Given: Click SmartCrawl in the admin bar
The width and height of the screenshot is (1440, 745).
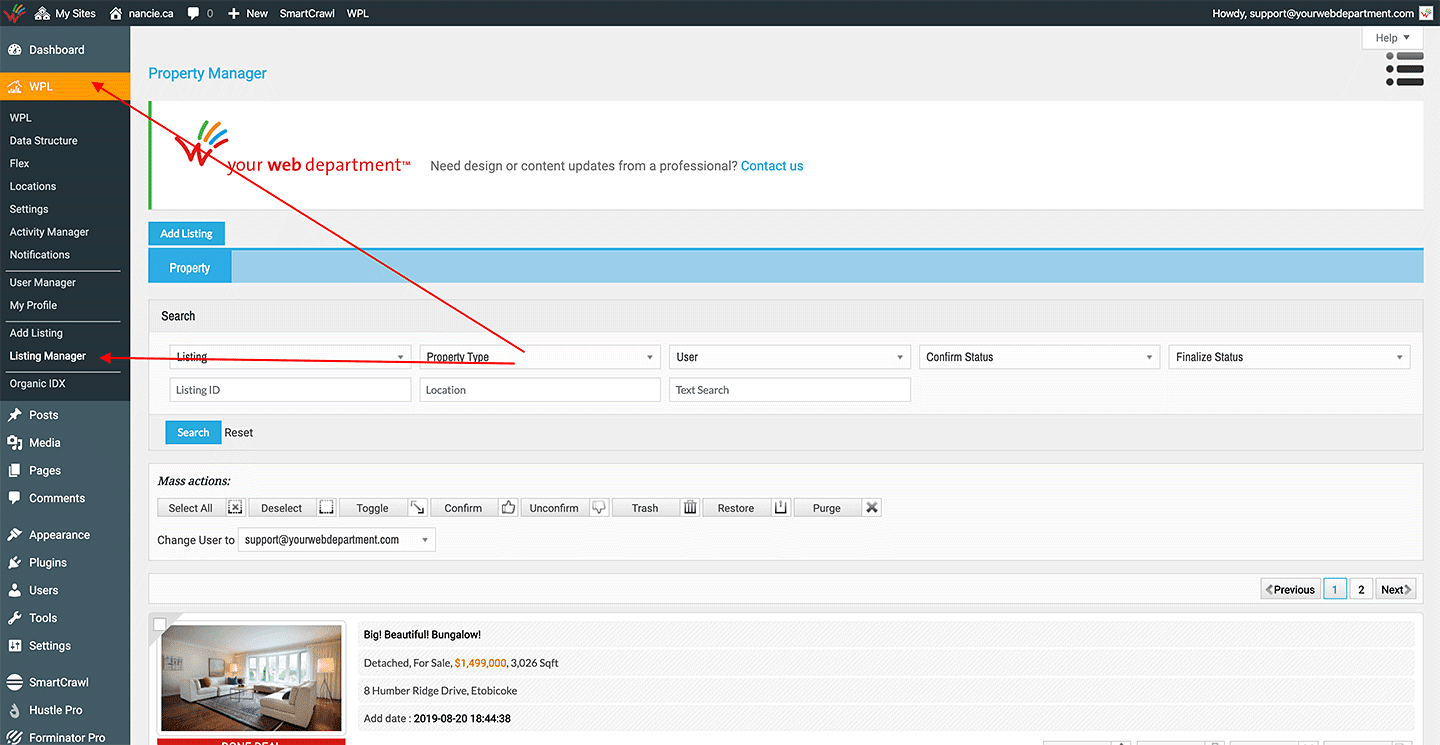Looking at the screenshot, I should pyautogui.click(x=307, y=13).
